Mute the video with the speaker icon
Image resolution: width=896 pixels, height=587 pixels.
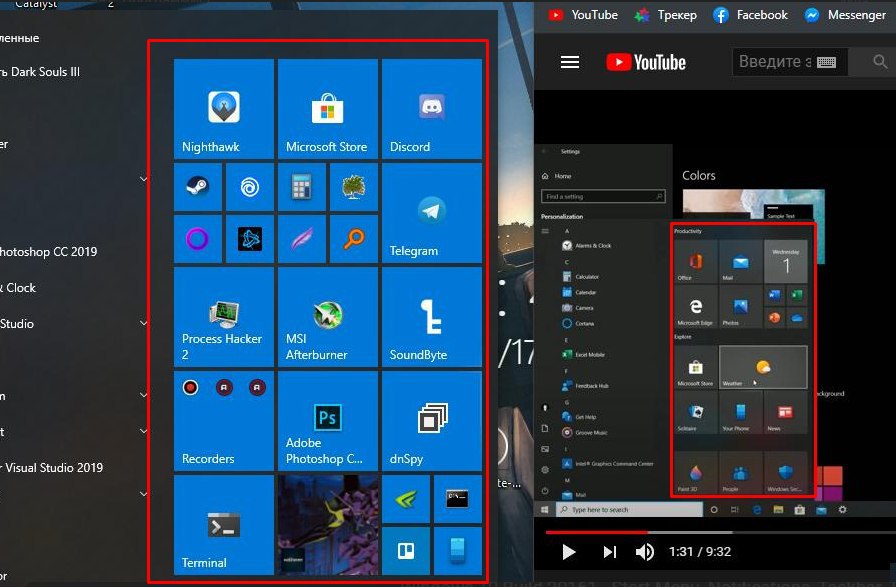(645, 552)
